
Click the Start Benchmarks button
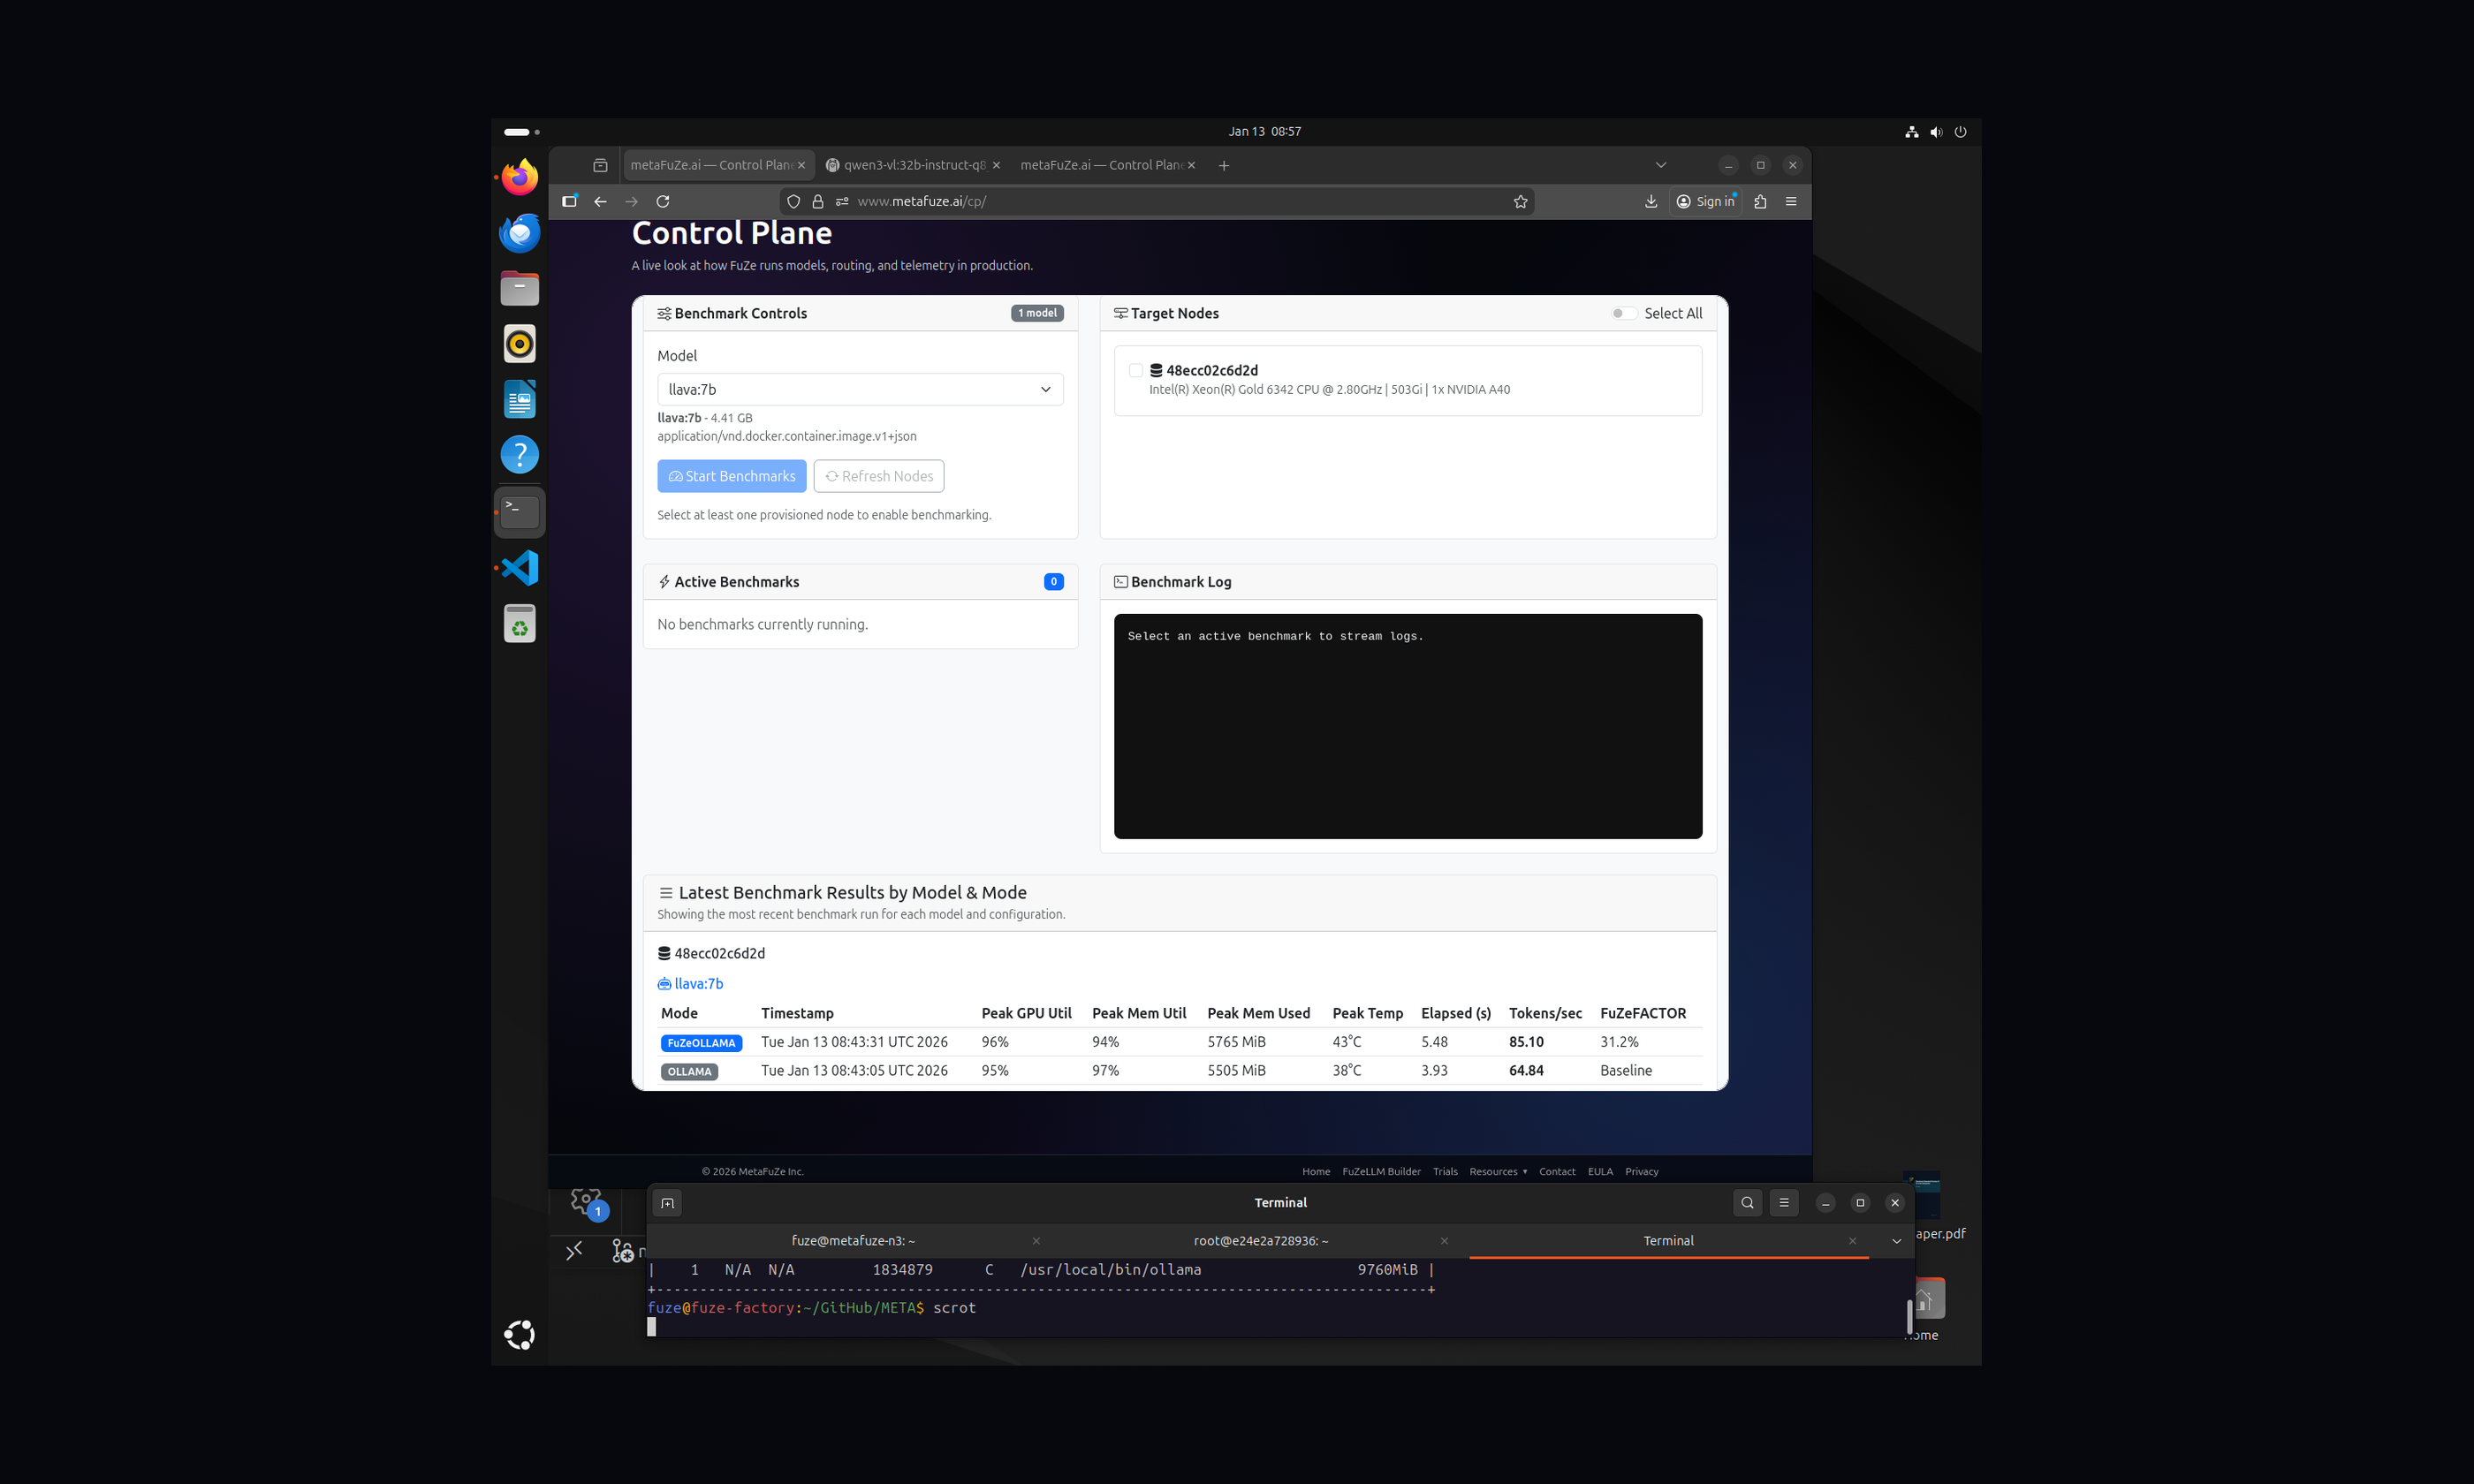pyautogui.click(x=731, y=476)
